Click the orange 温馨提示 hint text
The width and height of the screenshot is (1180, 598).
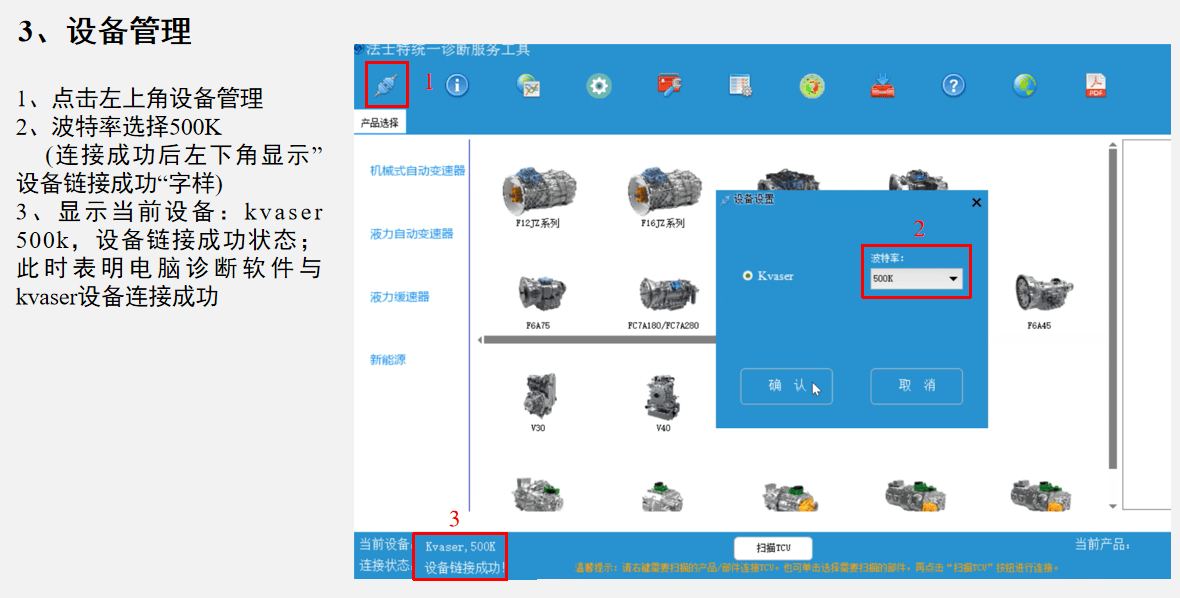(x=817, y=568)
